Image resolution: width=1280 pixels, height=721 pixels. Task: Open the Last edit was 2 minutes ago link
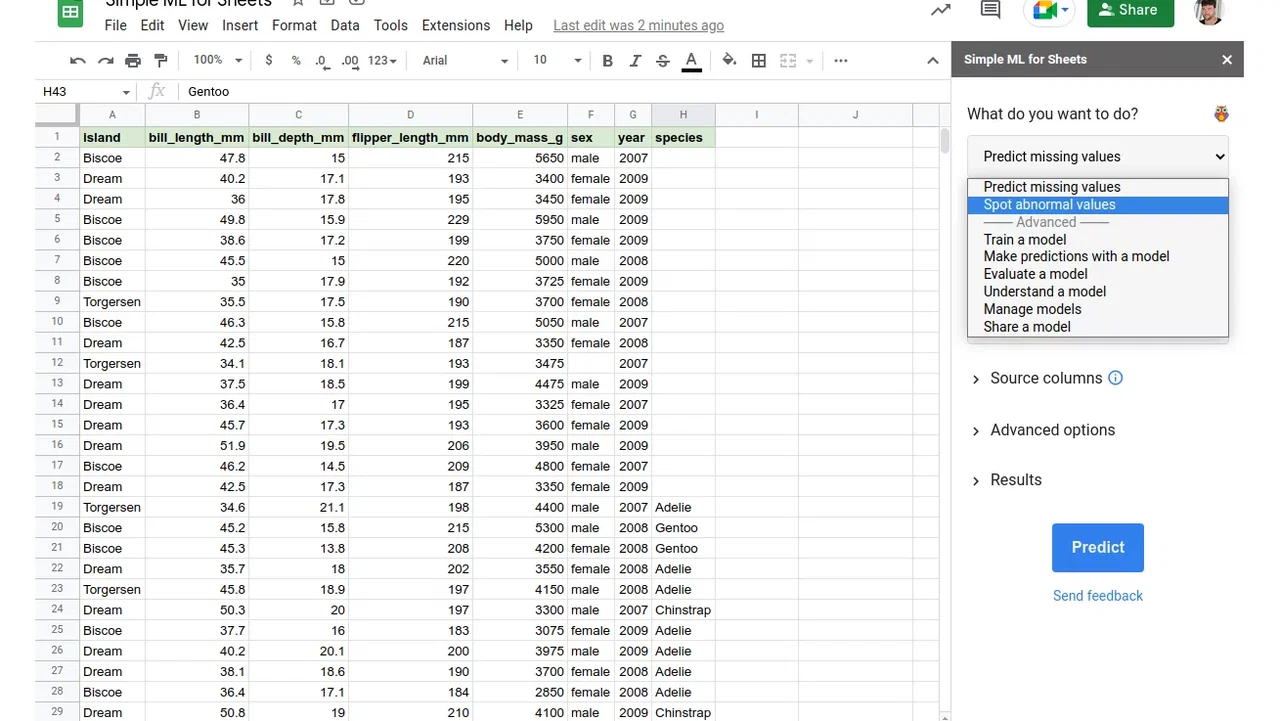click(x=638, y=25)
